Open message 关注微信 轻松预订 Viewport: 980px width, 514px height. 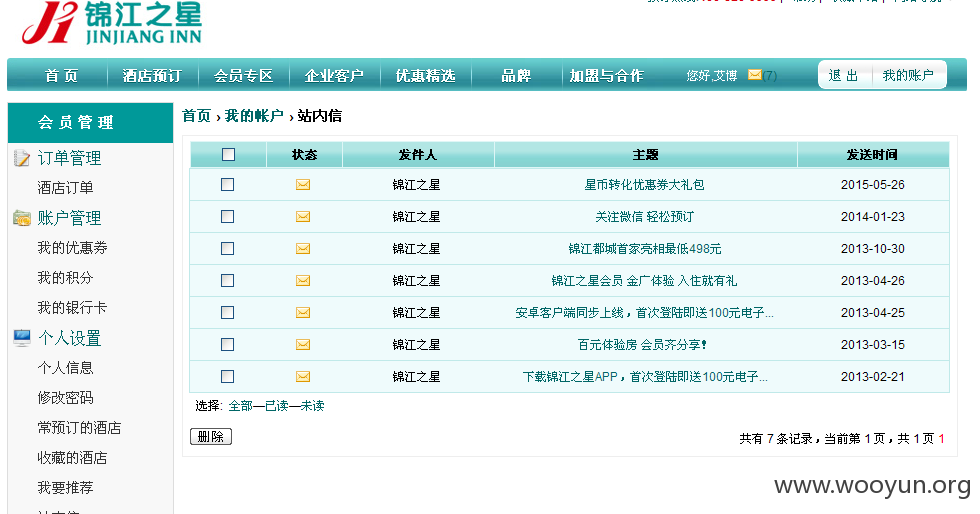coord(644,216)
